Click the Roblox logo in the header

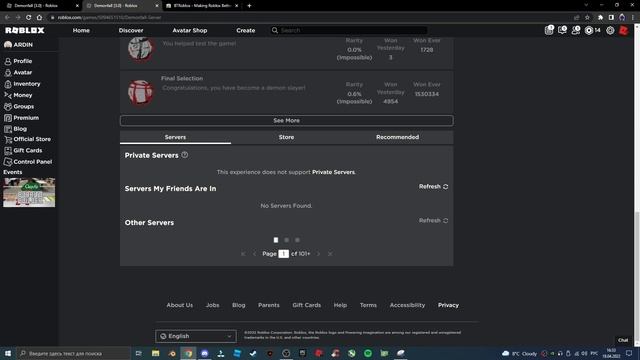(x=24, y=31)
